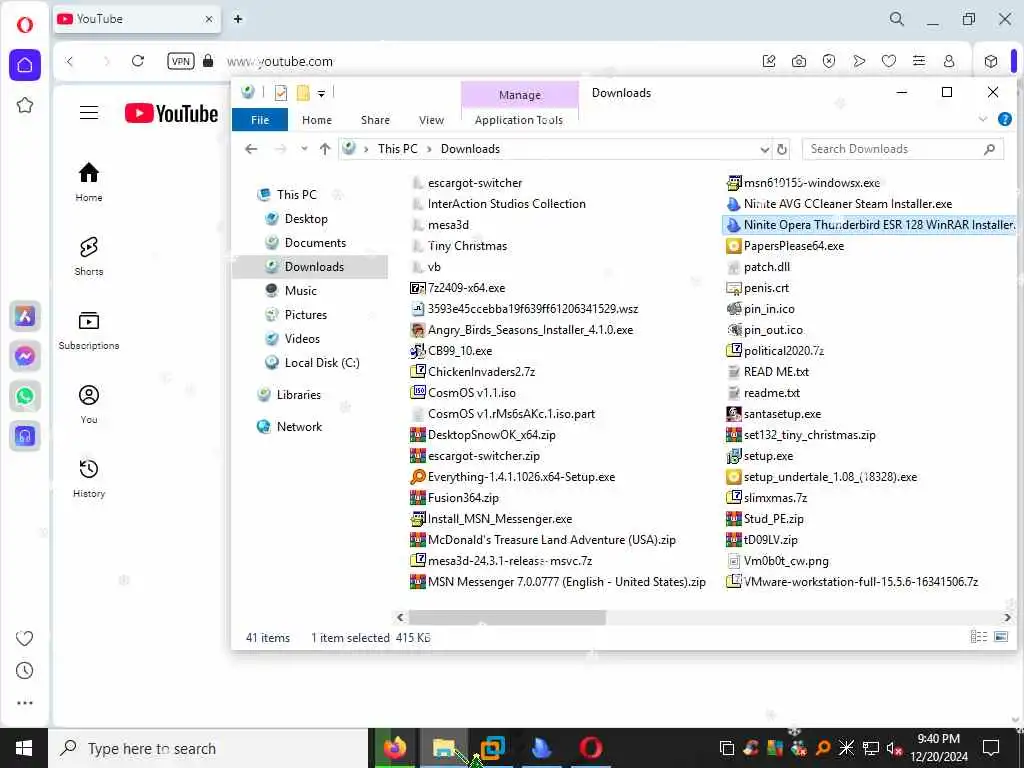The width and height of the screenshot is (1024, 768).
Task: Select Local Disk (C:) in navigation pane
Action: coord(322,362)
